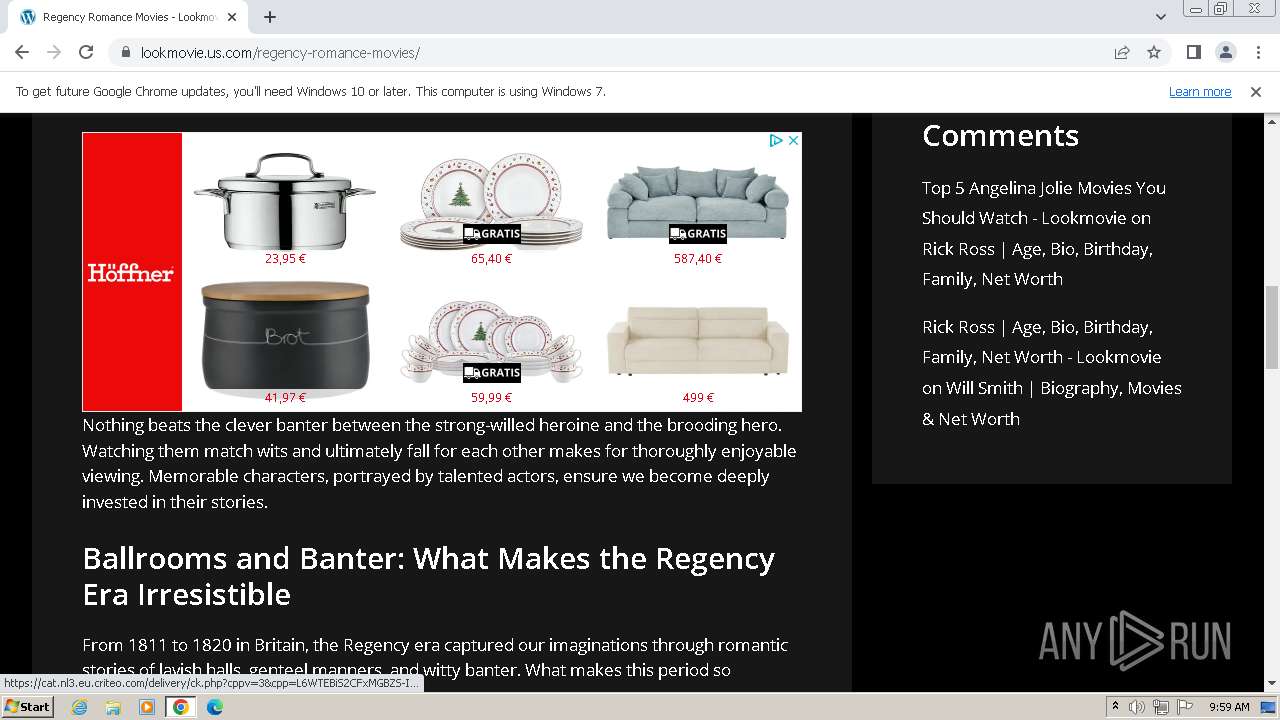The image size is (1280, 720).
Task: Dismiss the Chrome update notification bar
Action: [1256, 92]
